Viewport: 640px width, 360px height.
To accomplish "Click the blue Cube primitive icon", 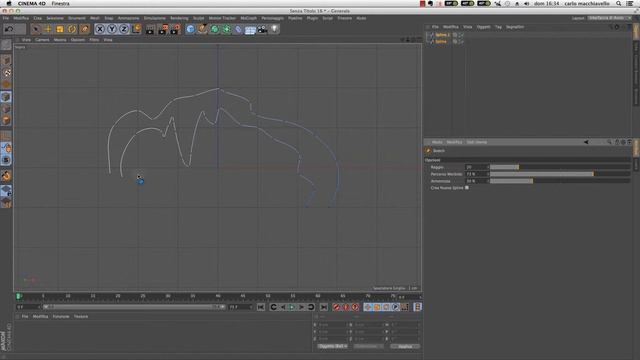I will tap(190, 29).
